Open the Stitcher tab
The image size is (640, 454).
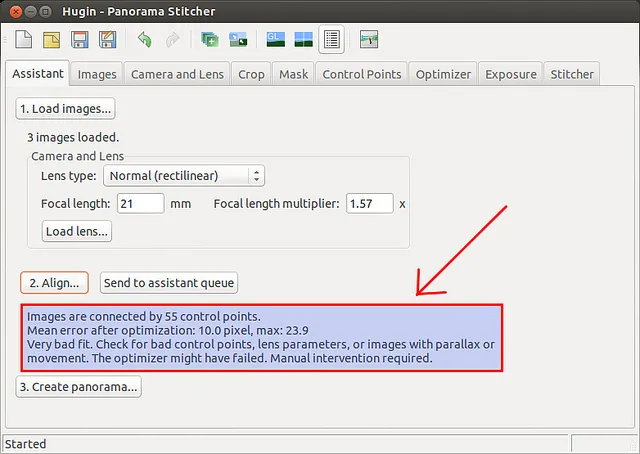pyautogui.click(x=572, y=74)
